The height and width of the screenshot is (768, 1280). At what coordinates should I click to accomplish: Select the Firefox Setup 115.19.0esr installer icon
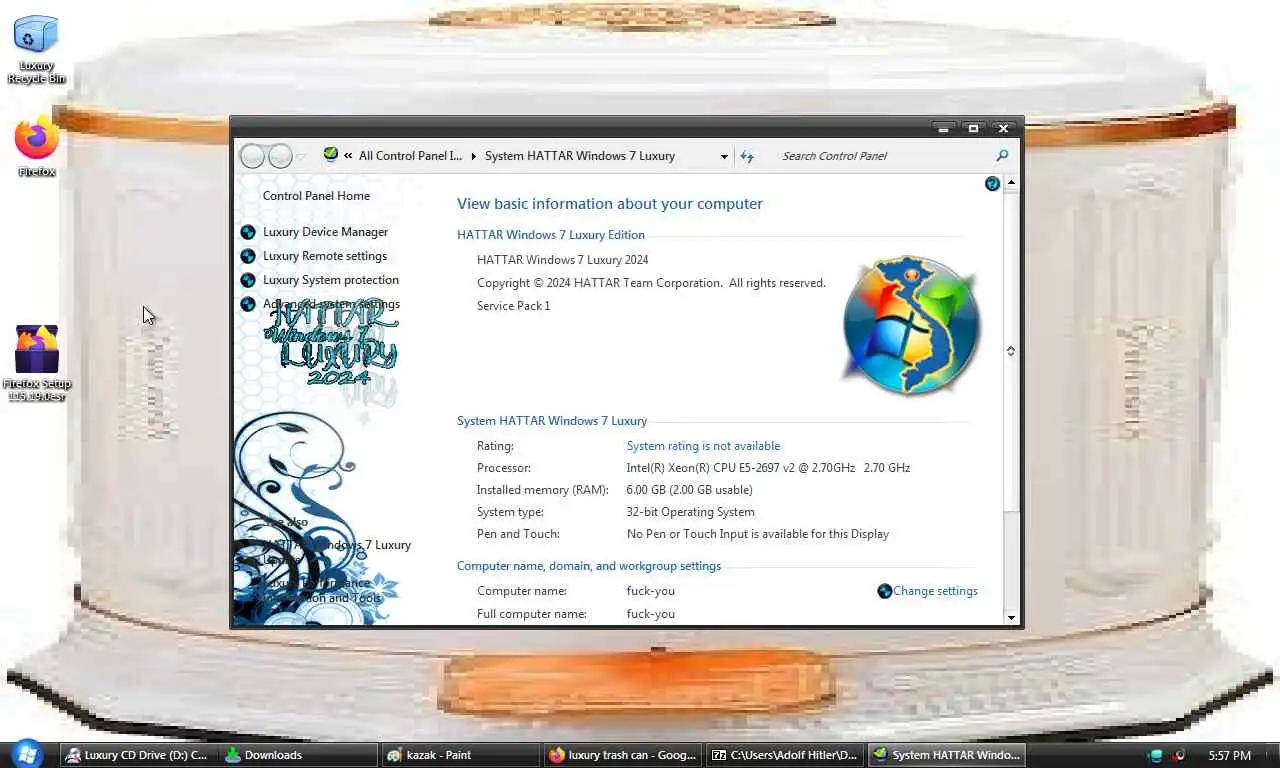pos(37,363)
